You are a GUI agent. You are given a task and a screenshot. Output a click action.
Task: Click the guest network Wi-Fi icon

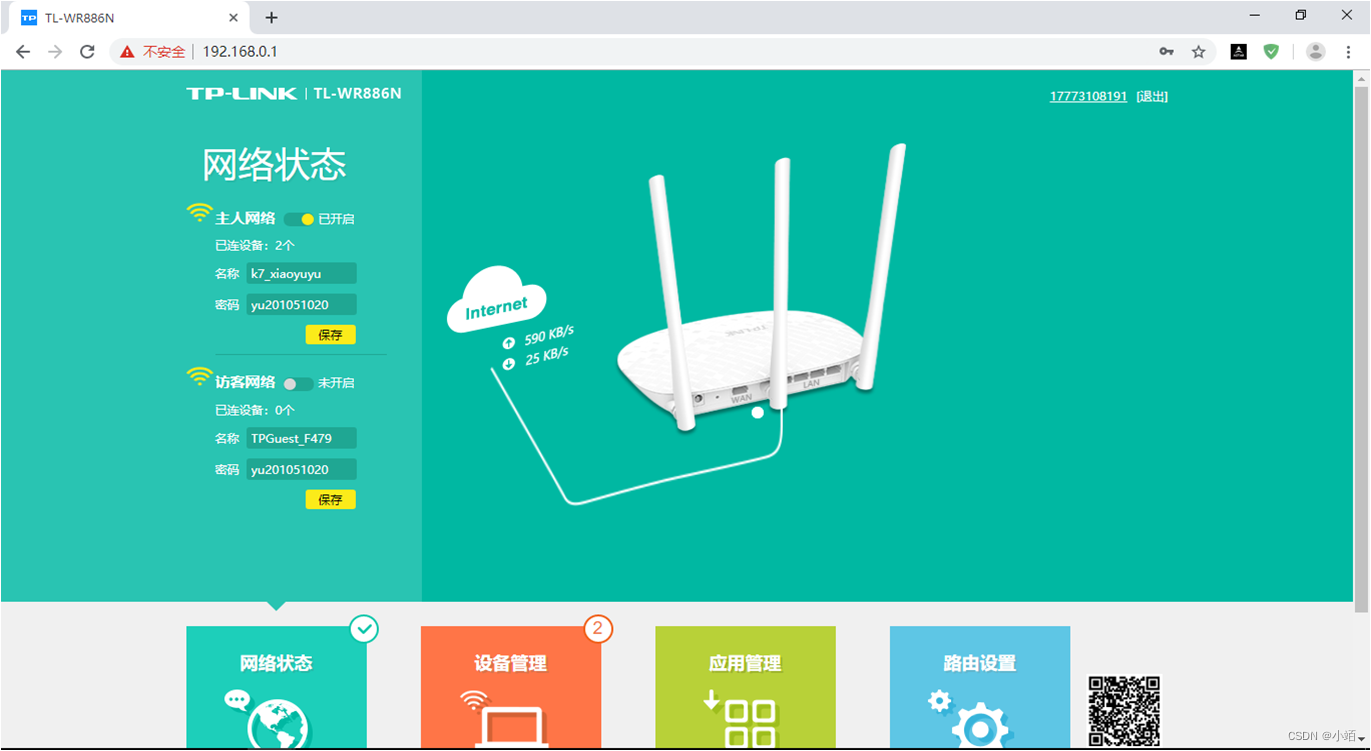[x=199, y=377]
